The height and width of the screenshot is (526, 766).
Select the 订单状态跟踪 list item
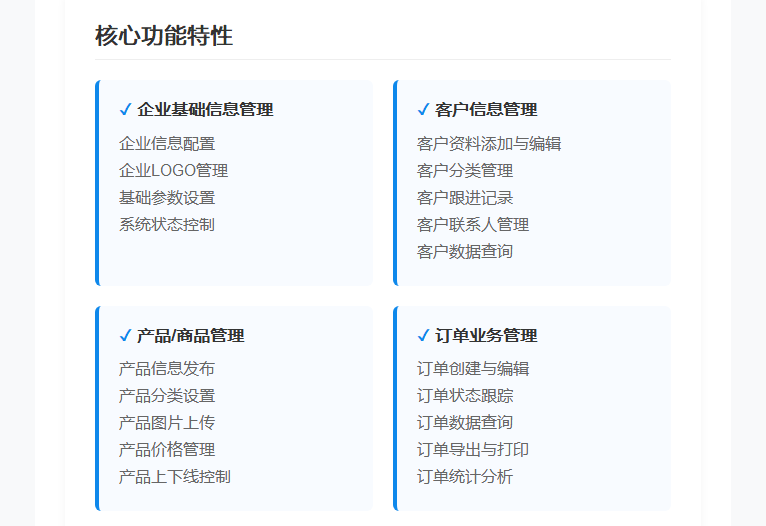pos(465,396)
